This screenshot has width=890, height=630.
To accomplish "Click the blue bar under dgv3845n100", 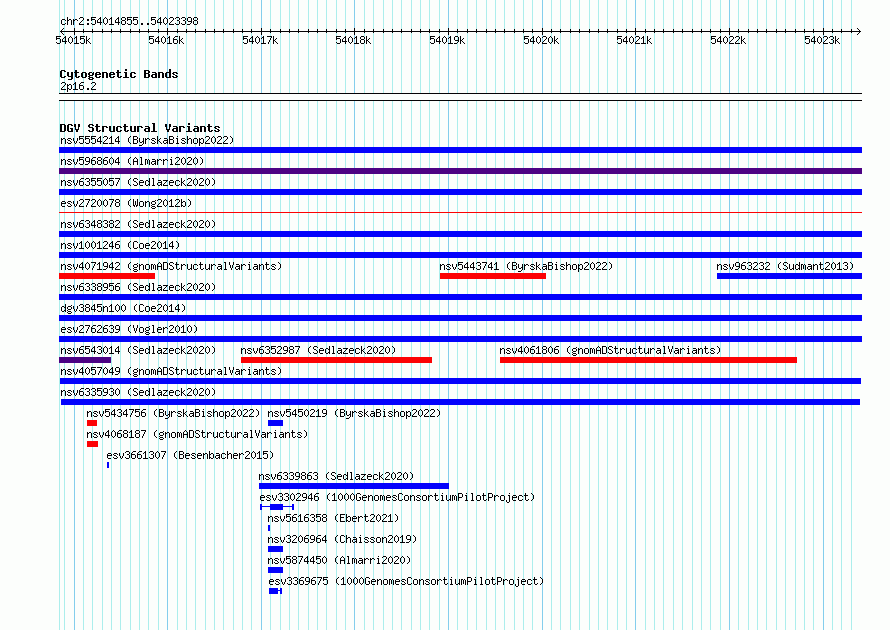I will pyautogui.click(x=460, y=318).
